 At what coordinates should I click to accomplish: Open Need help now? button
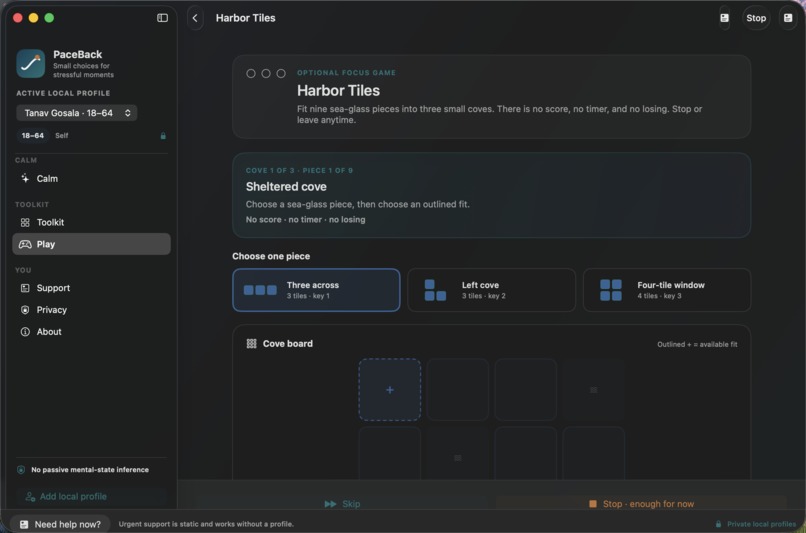tap(60, 524)
